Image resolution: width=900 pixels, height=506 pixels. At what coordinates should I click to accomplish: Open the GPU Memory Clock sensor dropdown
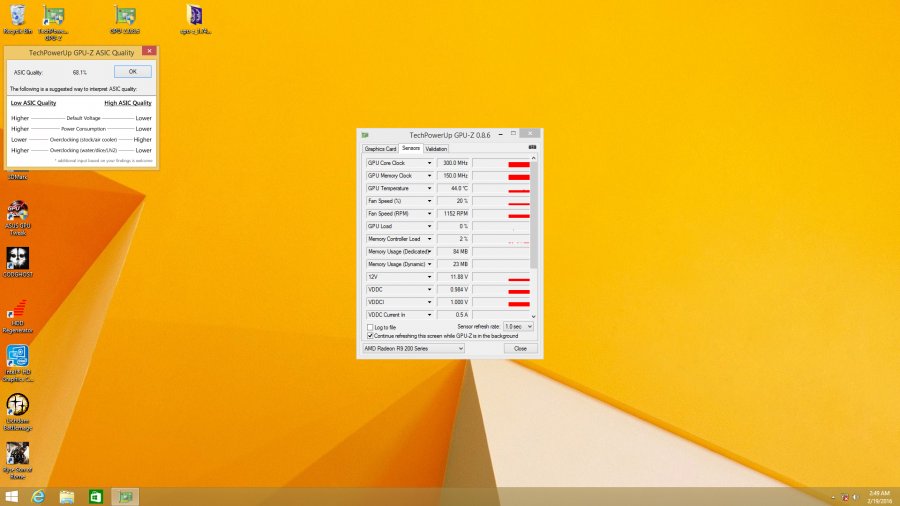[429, 176]
